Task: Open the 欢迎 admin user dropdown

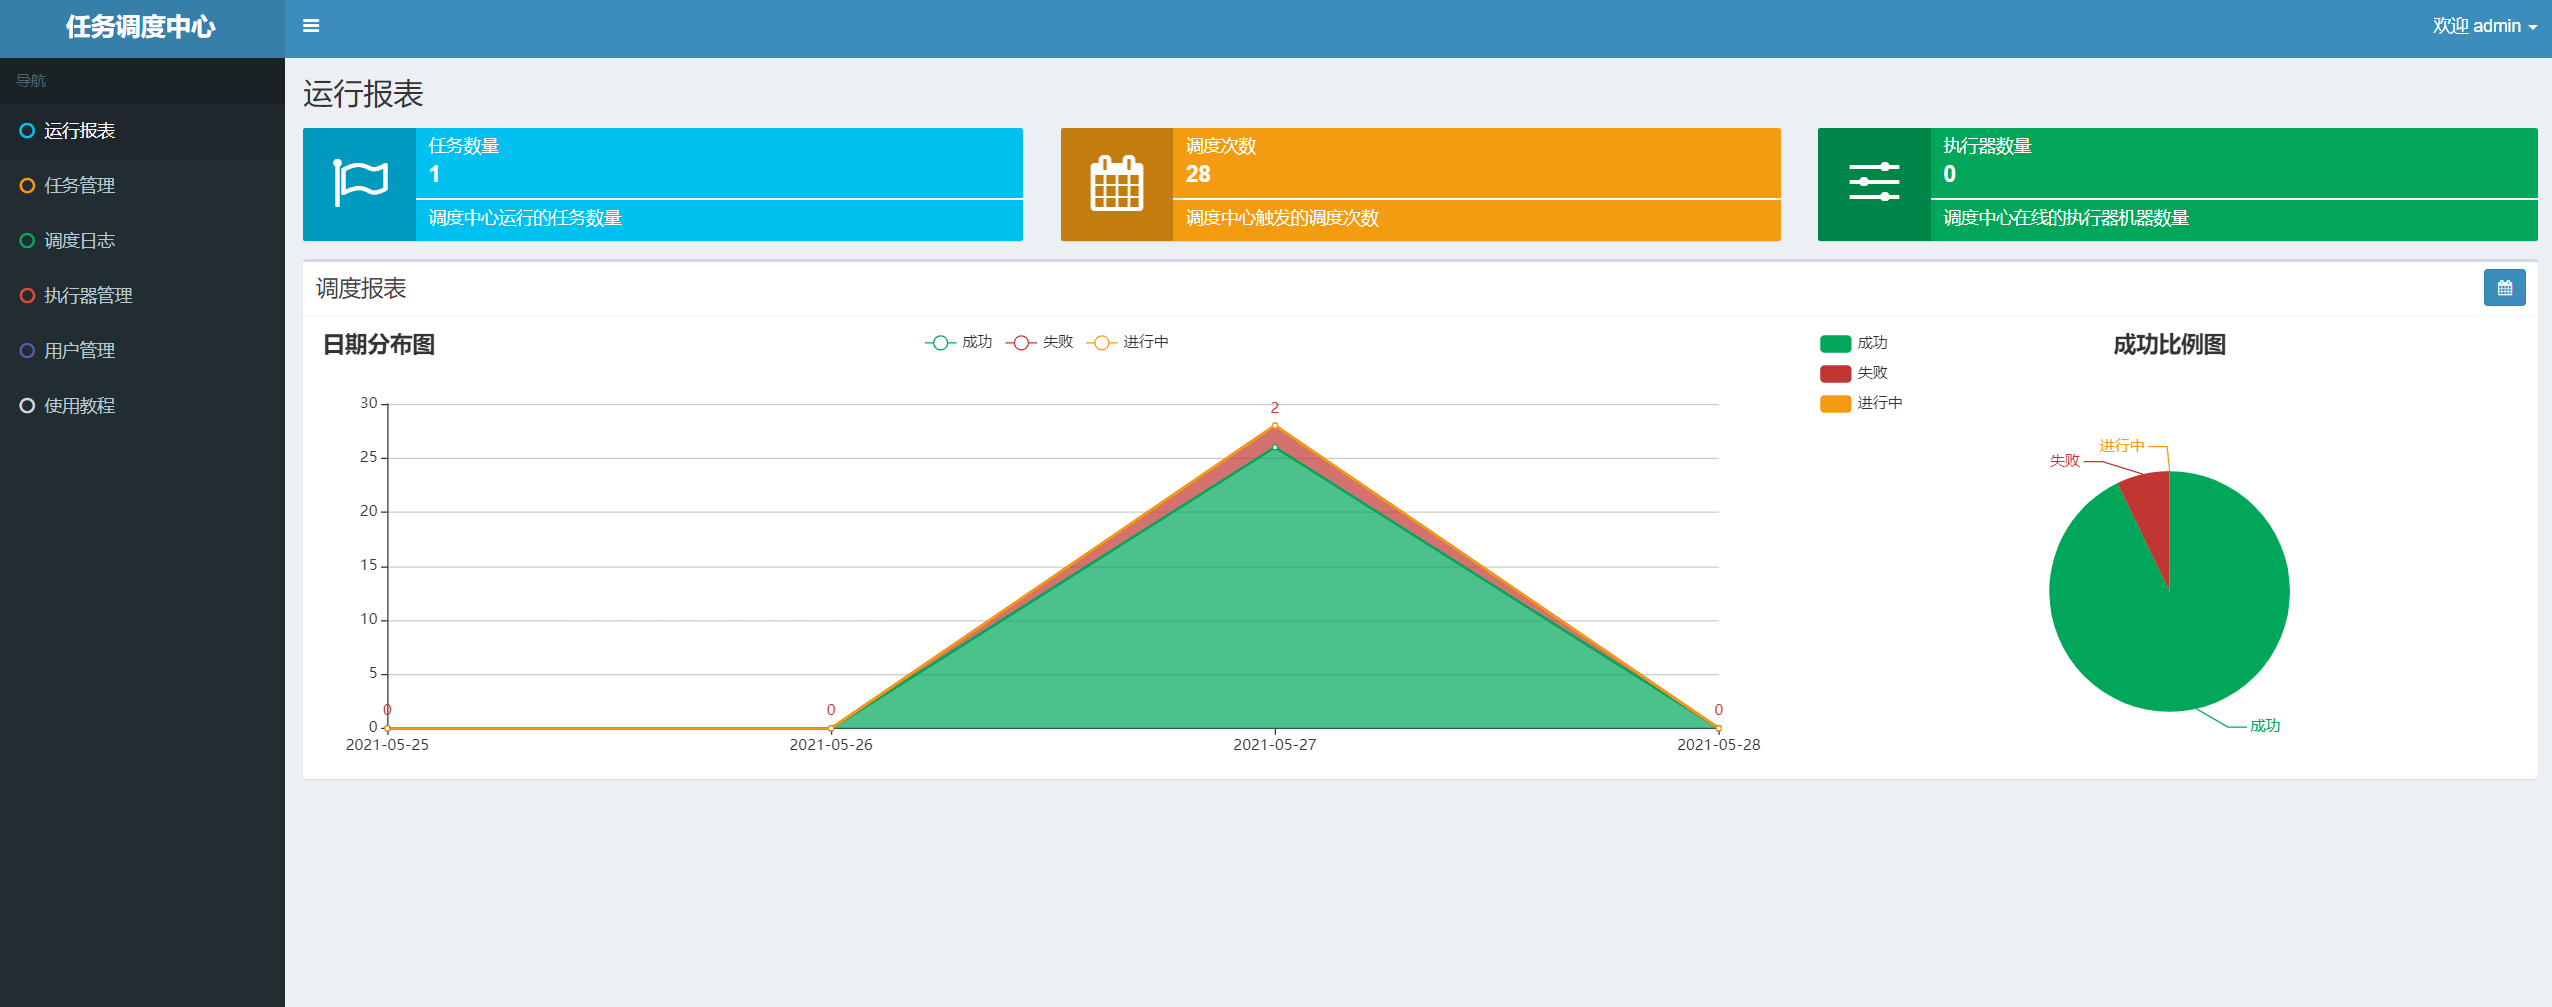Action: [2484, 27]
